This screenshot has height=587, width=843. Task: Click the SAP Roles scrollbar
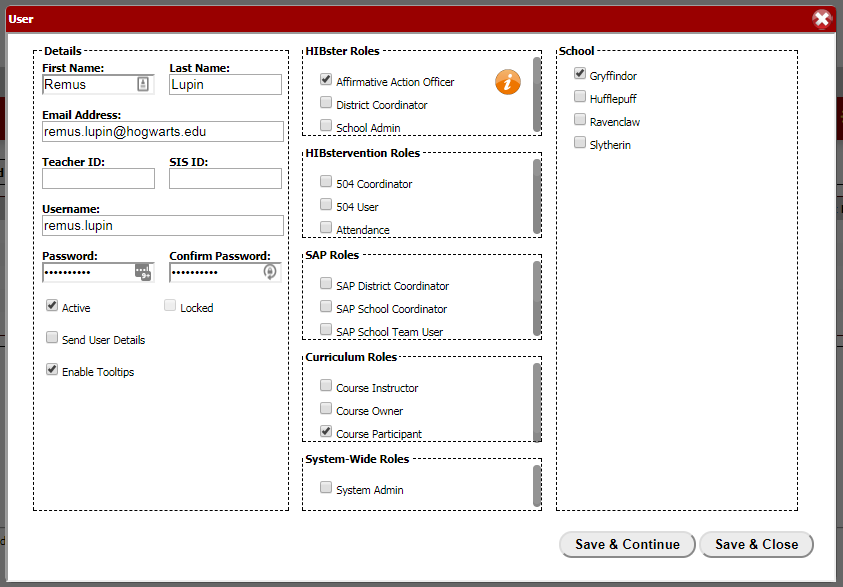pyautogui.click(x=537, y=298)
